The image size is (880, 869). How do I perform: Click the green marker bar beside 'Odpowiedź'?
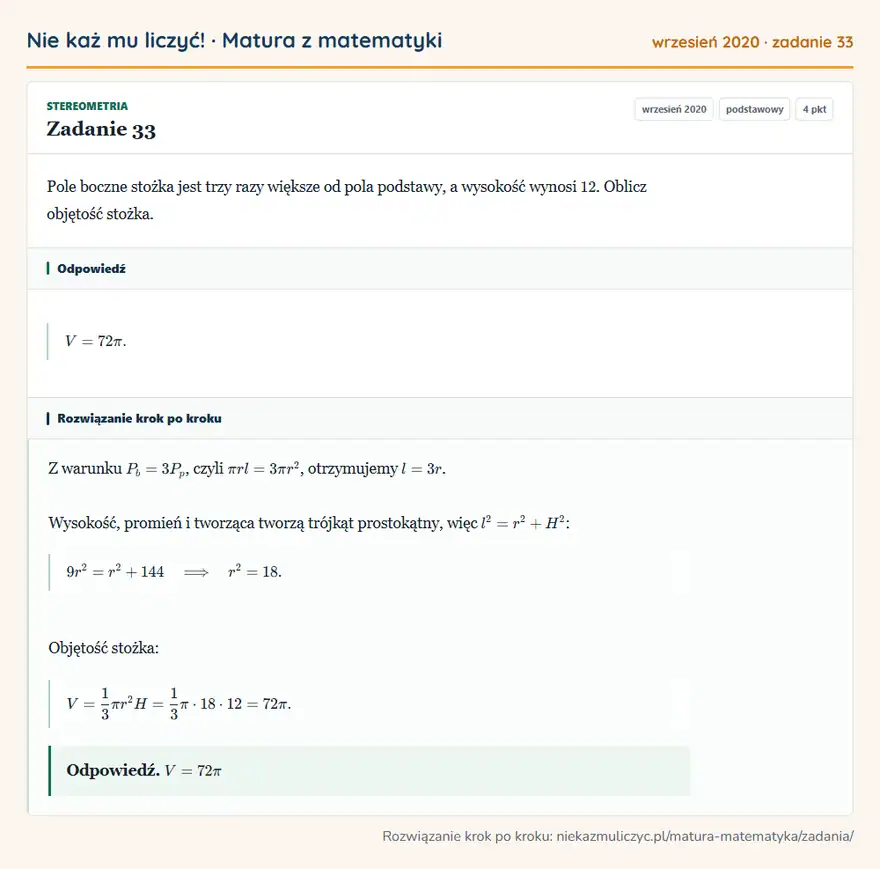[48, 268]
